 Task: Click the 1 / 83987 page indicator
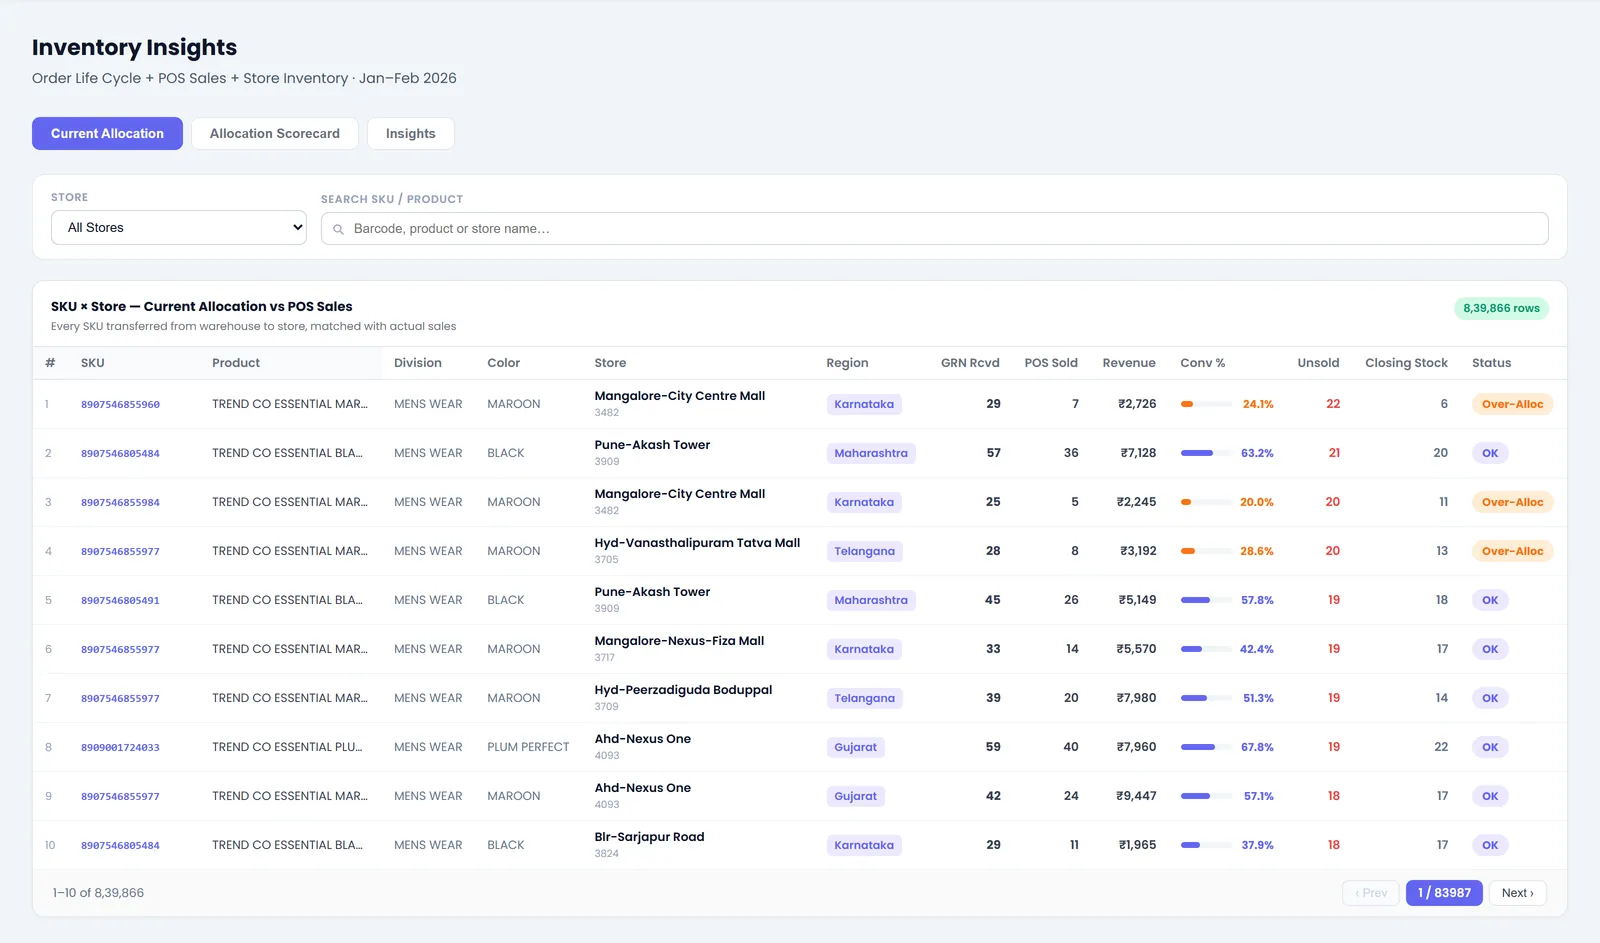(1444, 893)
